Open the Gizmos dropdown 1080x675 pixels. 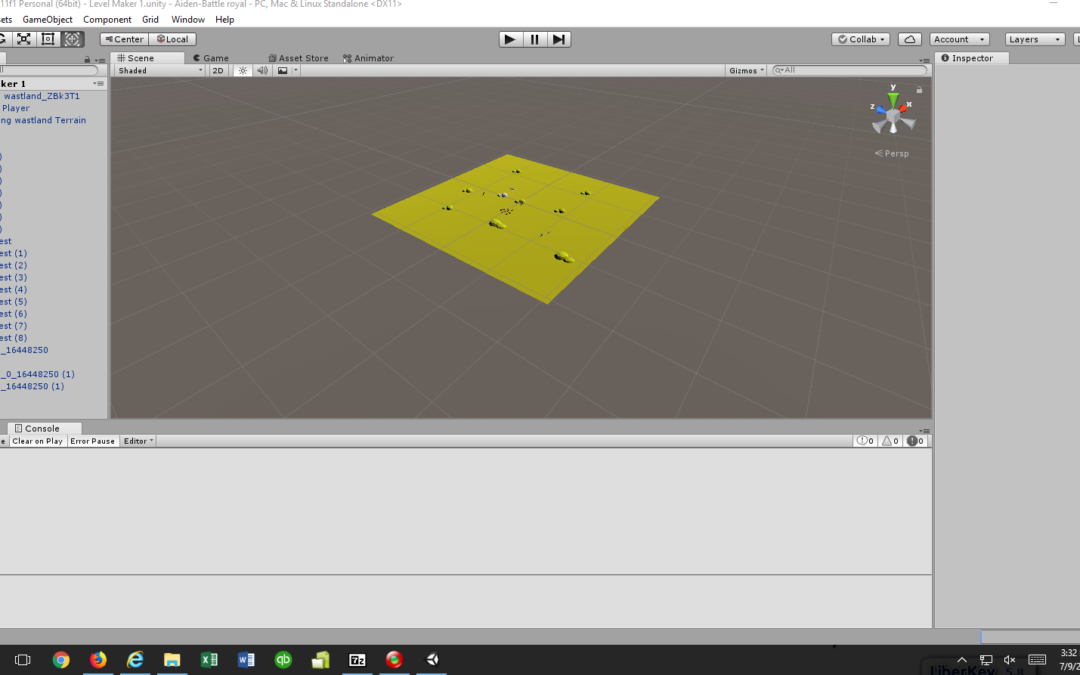(x=747, y=70)
